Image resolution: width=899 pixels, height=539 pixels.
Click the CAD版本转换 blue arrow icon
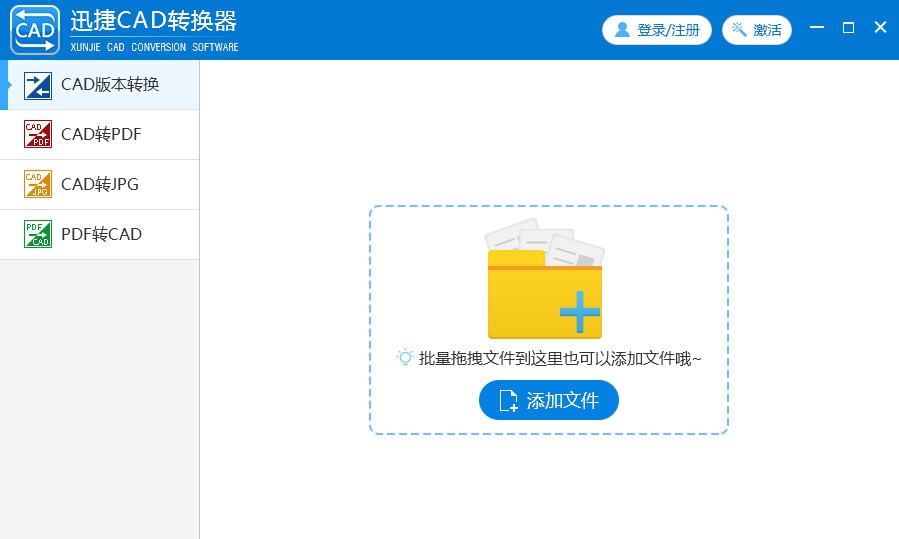click(38, 86)
